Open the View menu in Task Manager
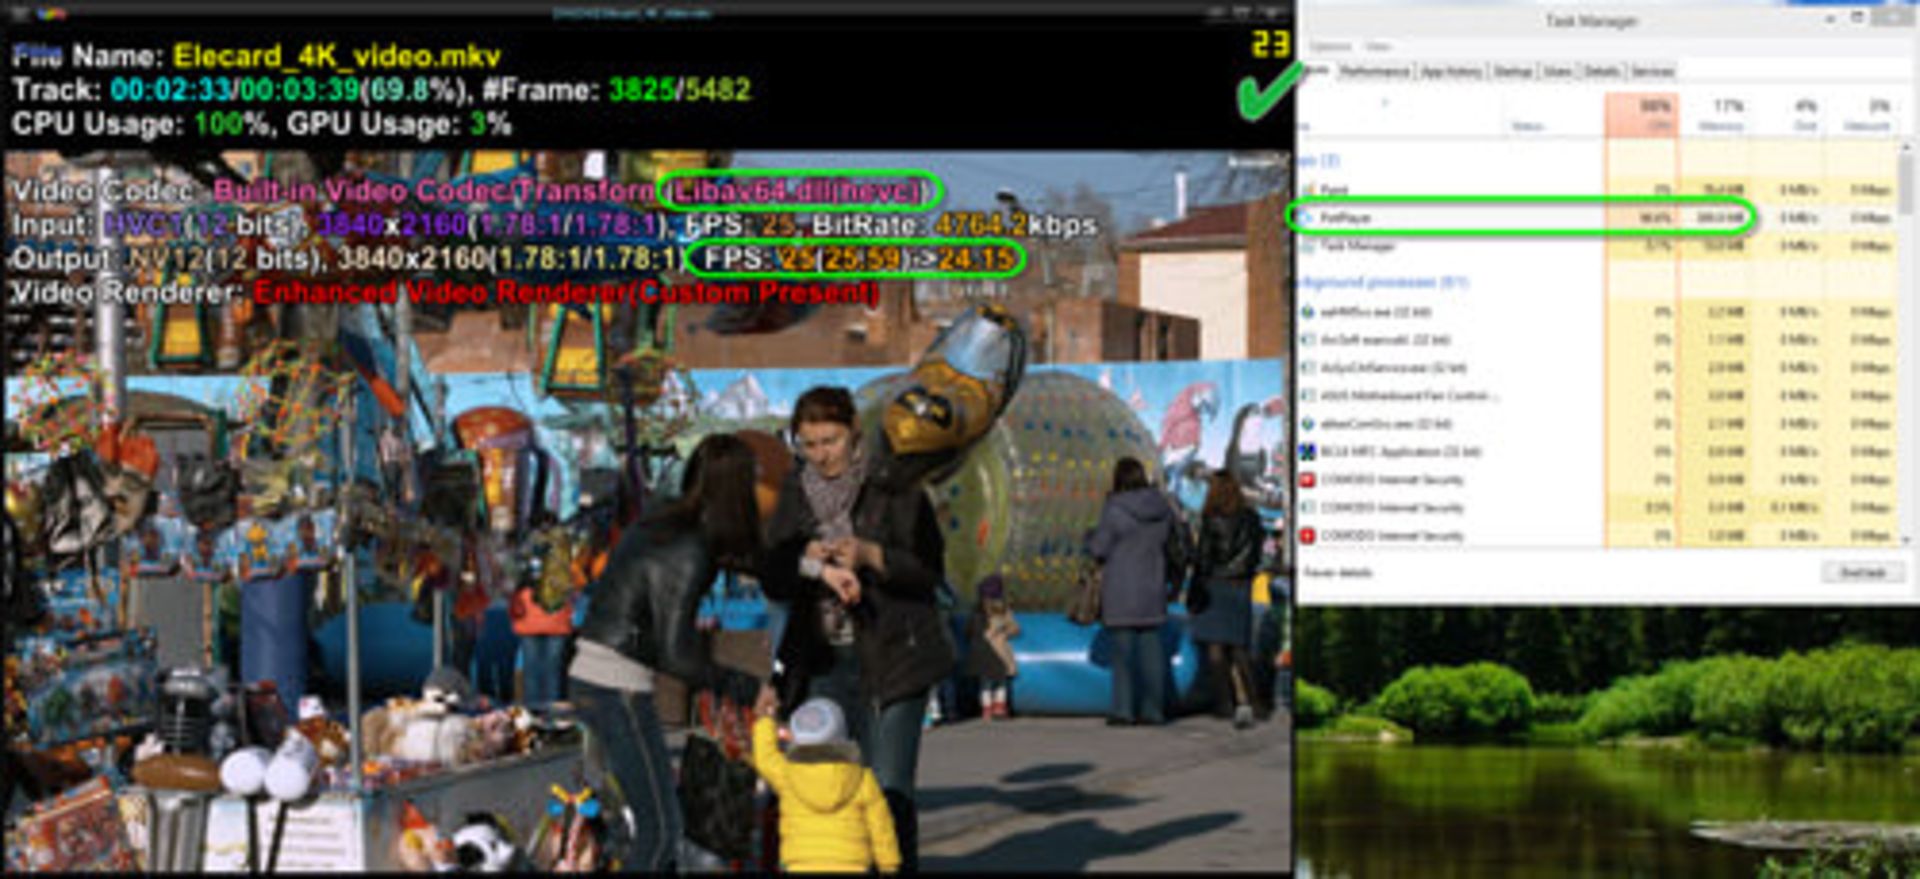The image size is (1920, 879). pos(1378,46)
